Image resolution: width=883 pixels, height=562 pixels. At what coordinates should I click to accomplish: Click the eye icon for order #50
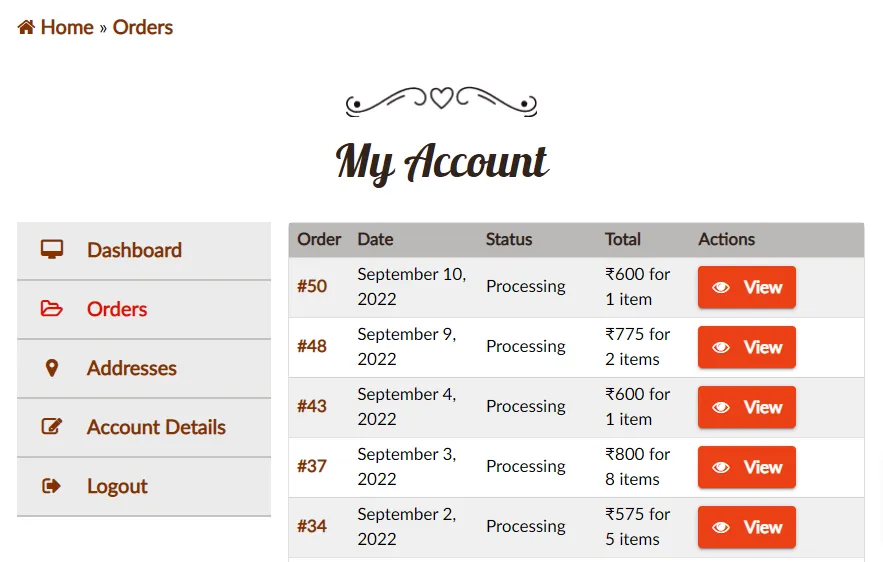click(x=721, y=288)
